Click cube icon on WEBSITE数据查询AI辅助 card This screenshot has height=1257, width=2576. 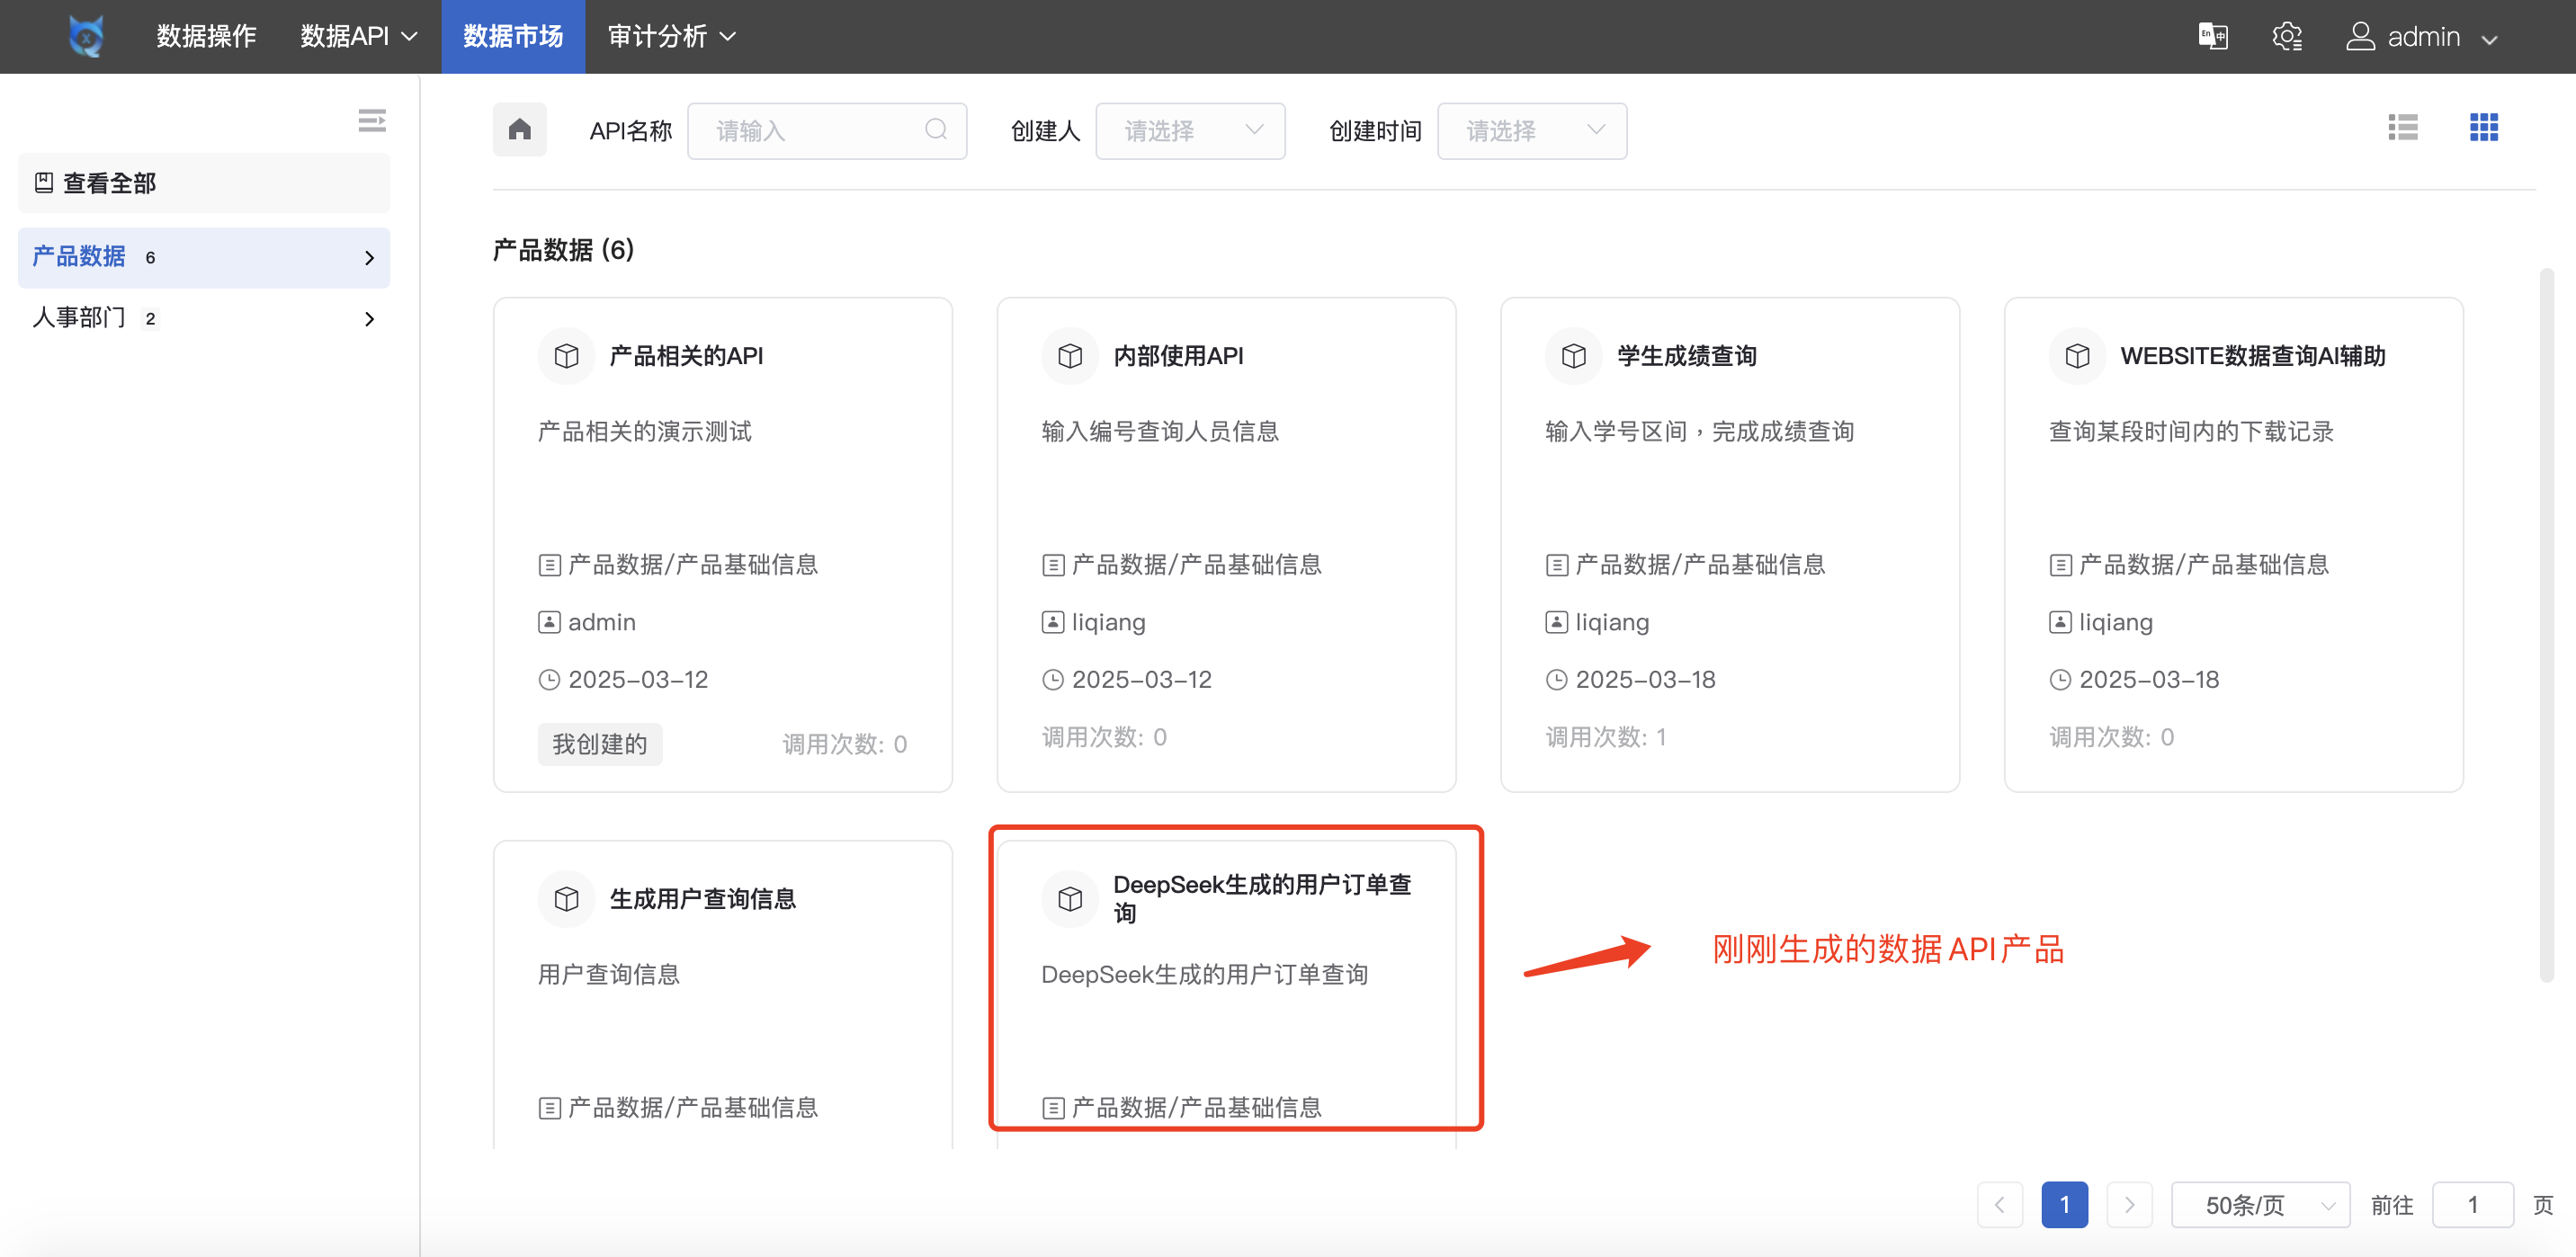pyautogui.click(x=2077, y=356)
